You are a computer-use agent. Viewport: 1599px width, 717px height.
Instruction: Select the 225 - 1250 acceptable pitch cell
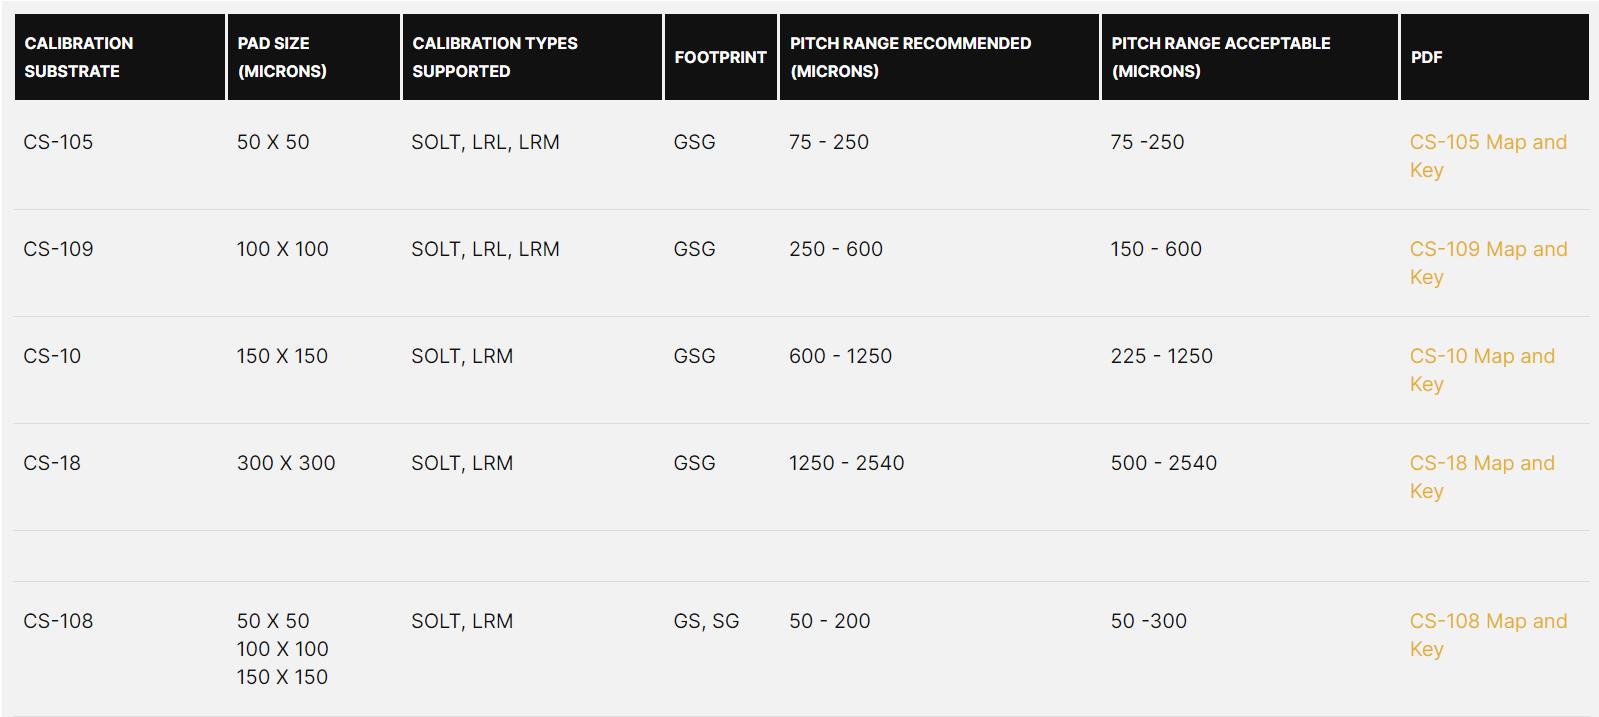pyautogui.click(x=1161, y=356)
